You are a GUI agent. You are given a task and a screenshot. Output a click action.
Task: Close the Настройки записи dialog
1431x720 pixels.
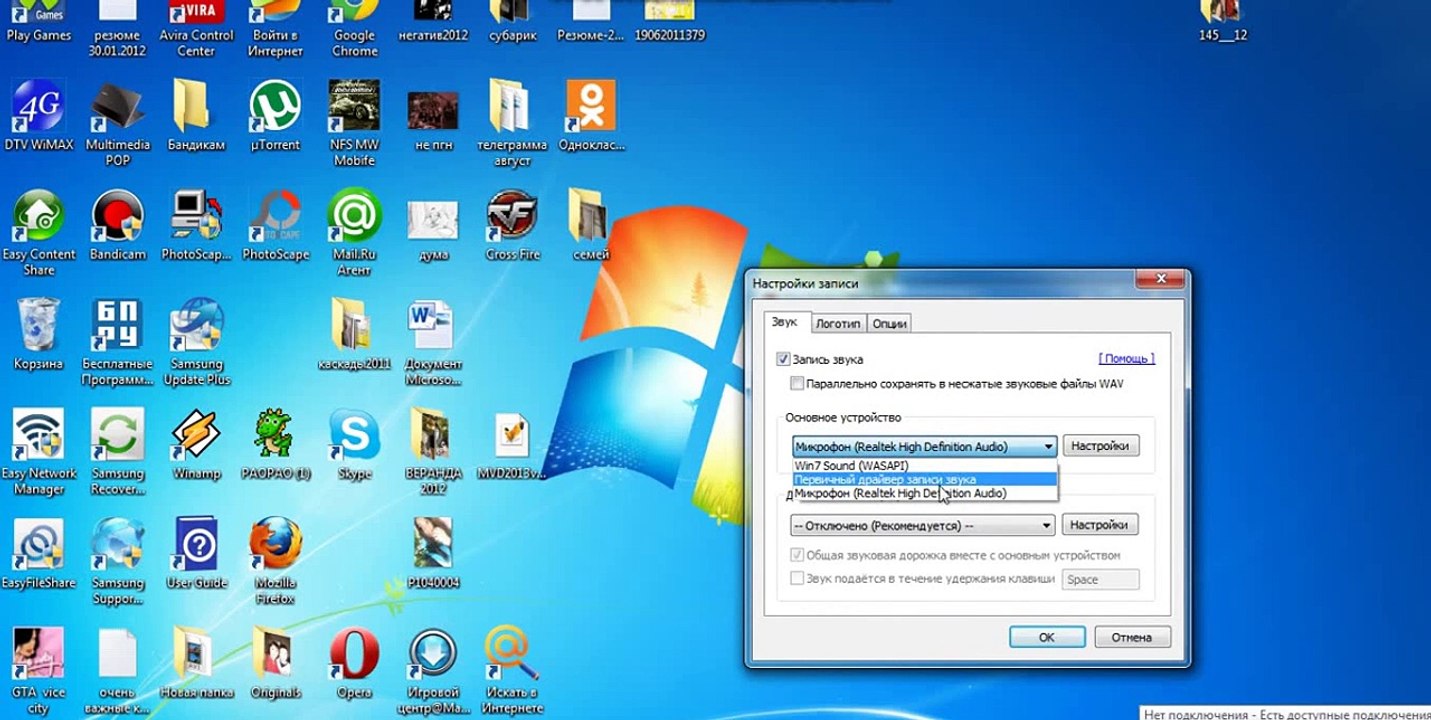1159,281
